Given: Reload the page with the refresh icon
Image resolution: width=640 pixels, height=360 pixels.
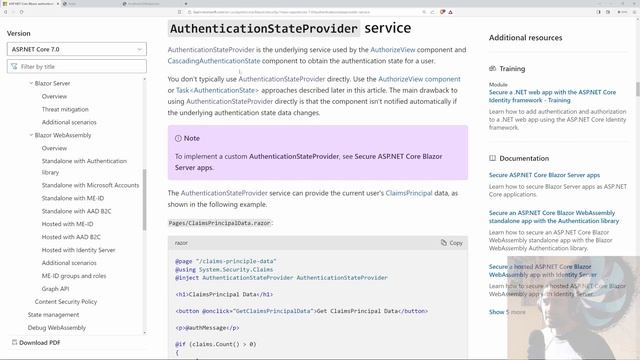Looking at the screenshot, I should [21, 12].
